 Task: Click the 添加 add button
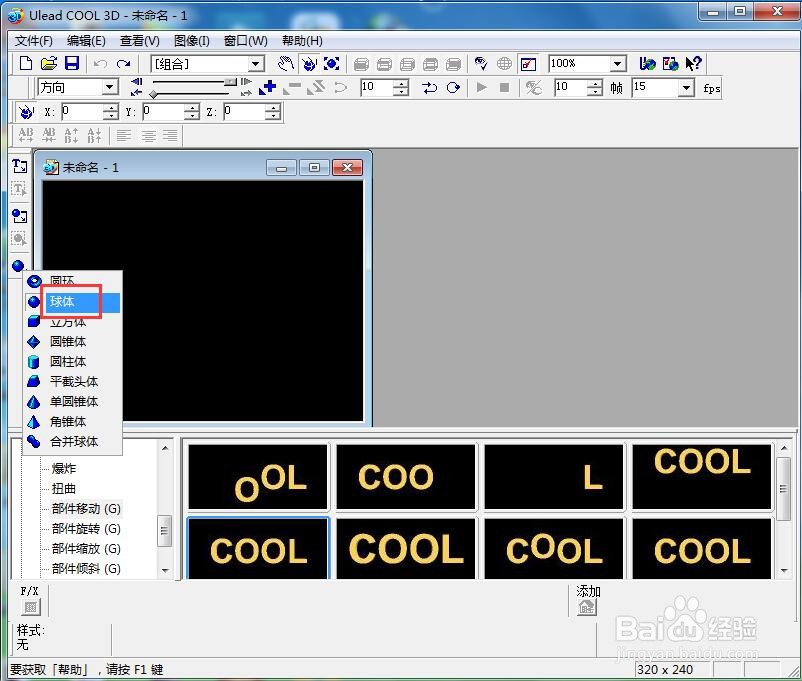click(x=587, y=607)
